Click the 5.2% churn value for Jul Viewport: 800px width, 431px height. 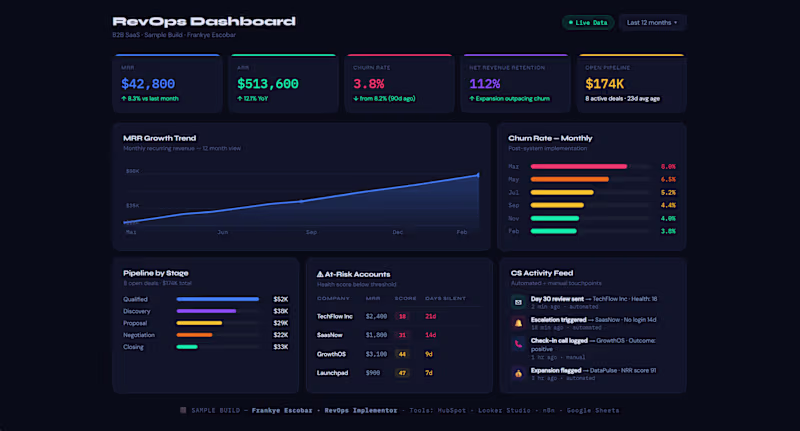pos(668,192)
